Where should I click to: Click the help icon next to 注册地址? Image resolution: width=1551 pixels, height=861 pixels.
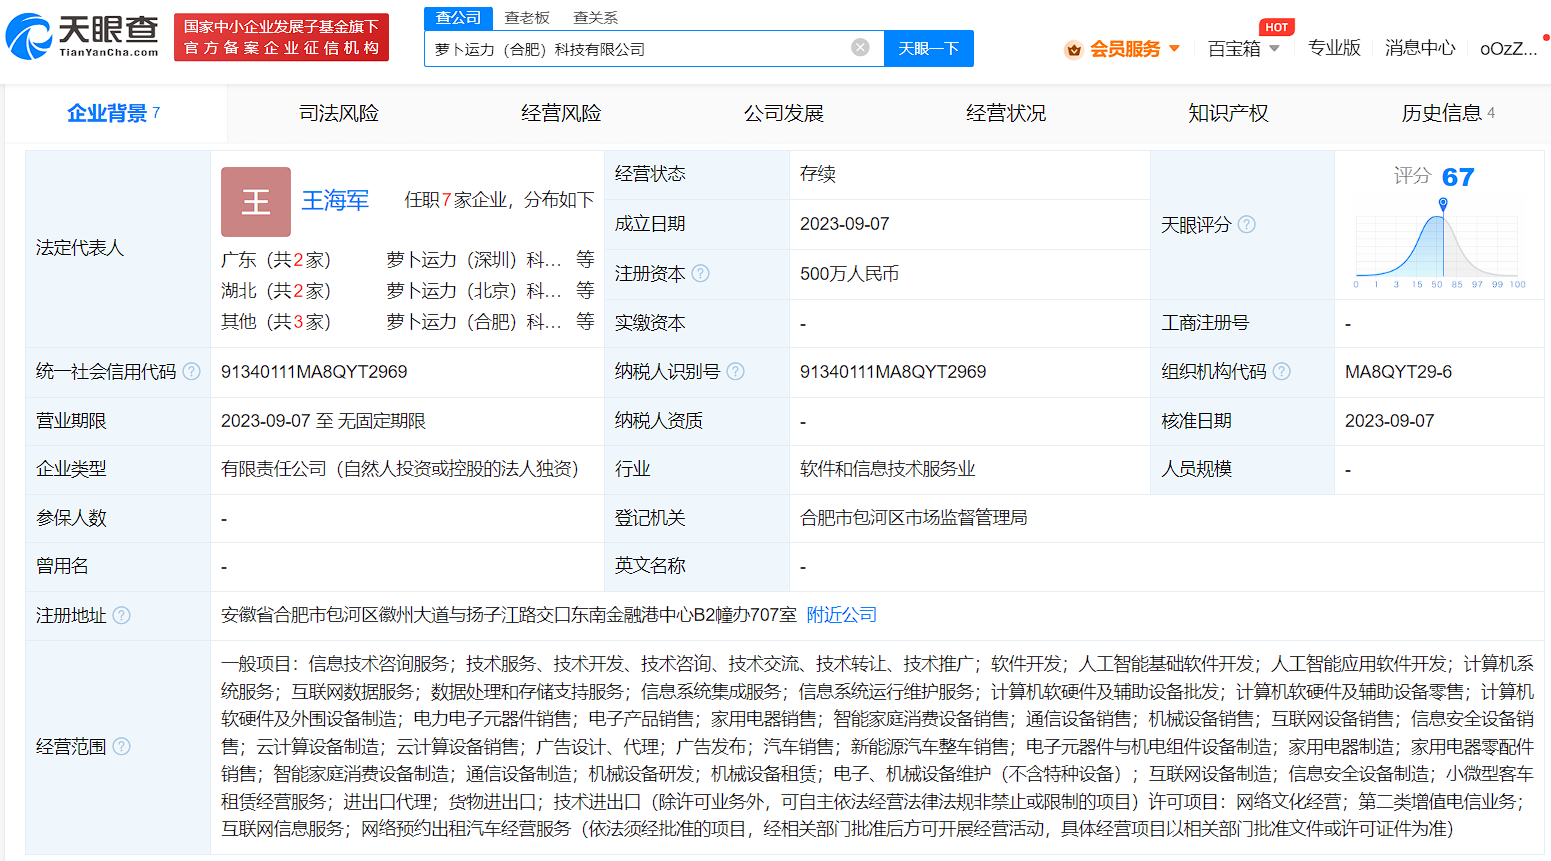(121, 615)
